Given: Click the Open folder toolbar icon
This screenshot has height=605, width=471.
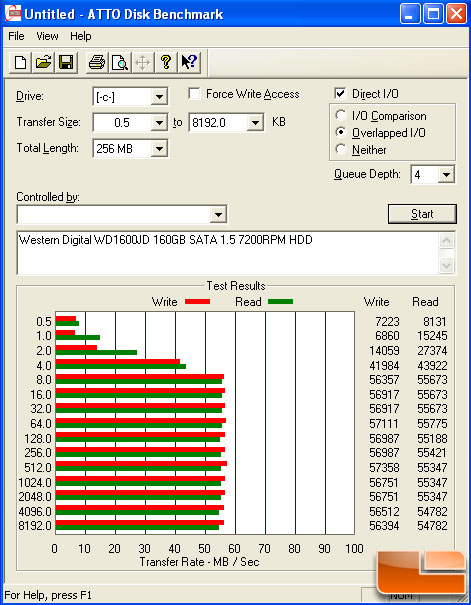Looking at the screenshot, I should pos(43,62).
